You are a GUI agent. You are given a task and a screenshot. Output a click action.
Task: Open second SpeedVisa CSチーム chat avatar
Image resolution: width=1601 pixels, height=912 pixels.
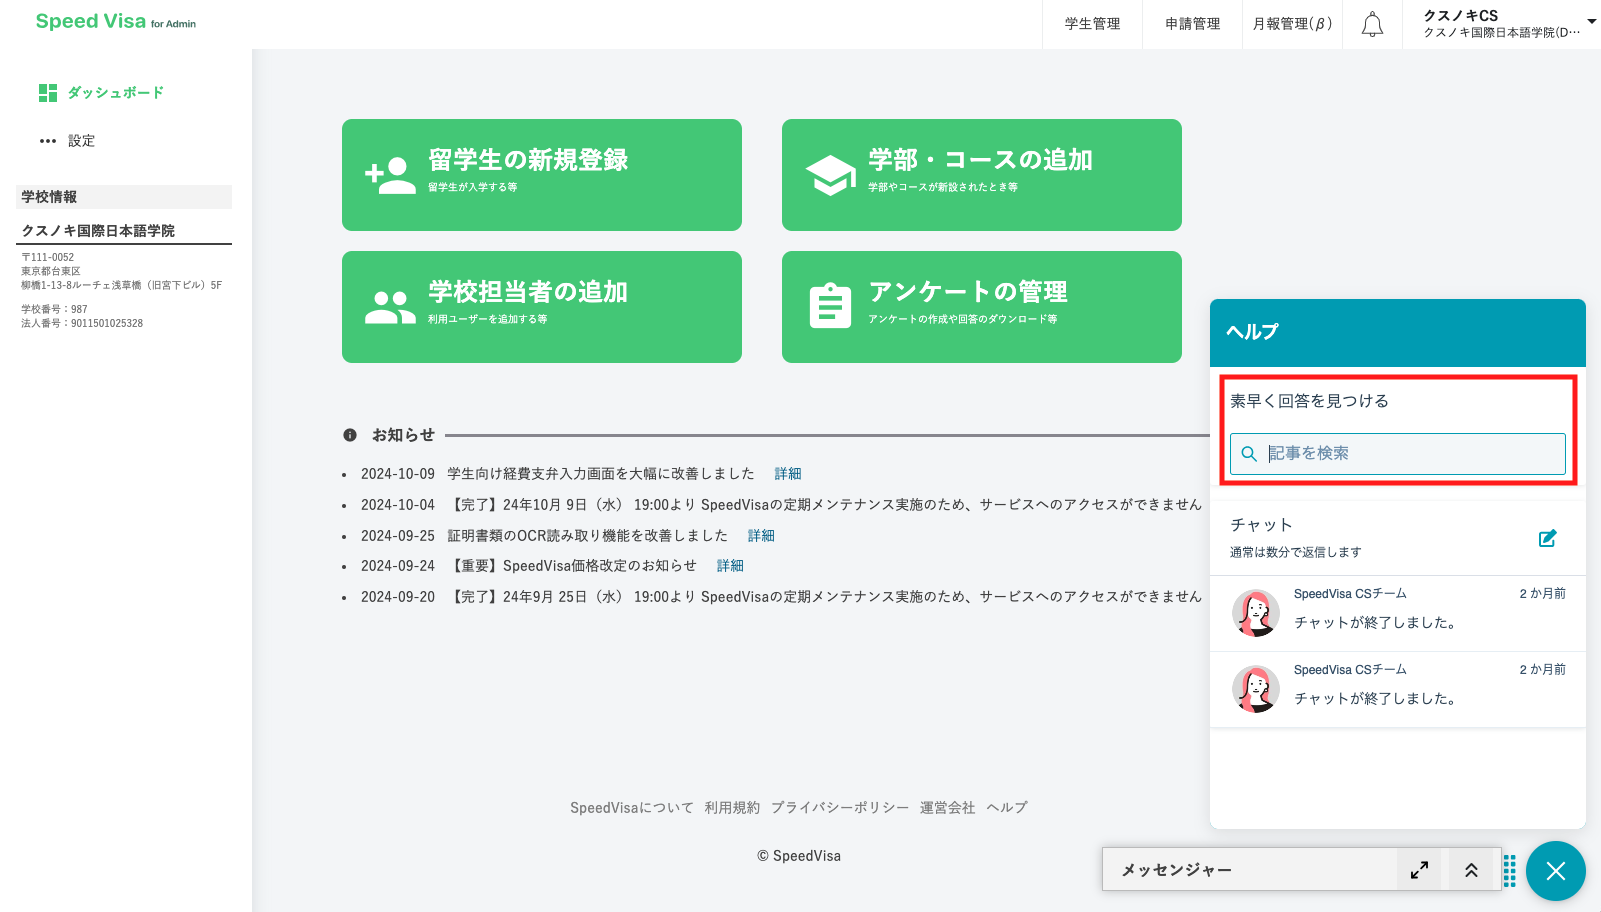coord(1256,689)
